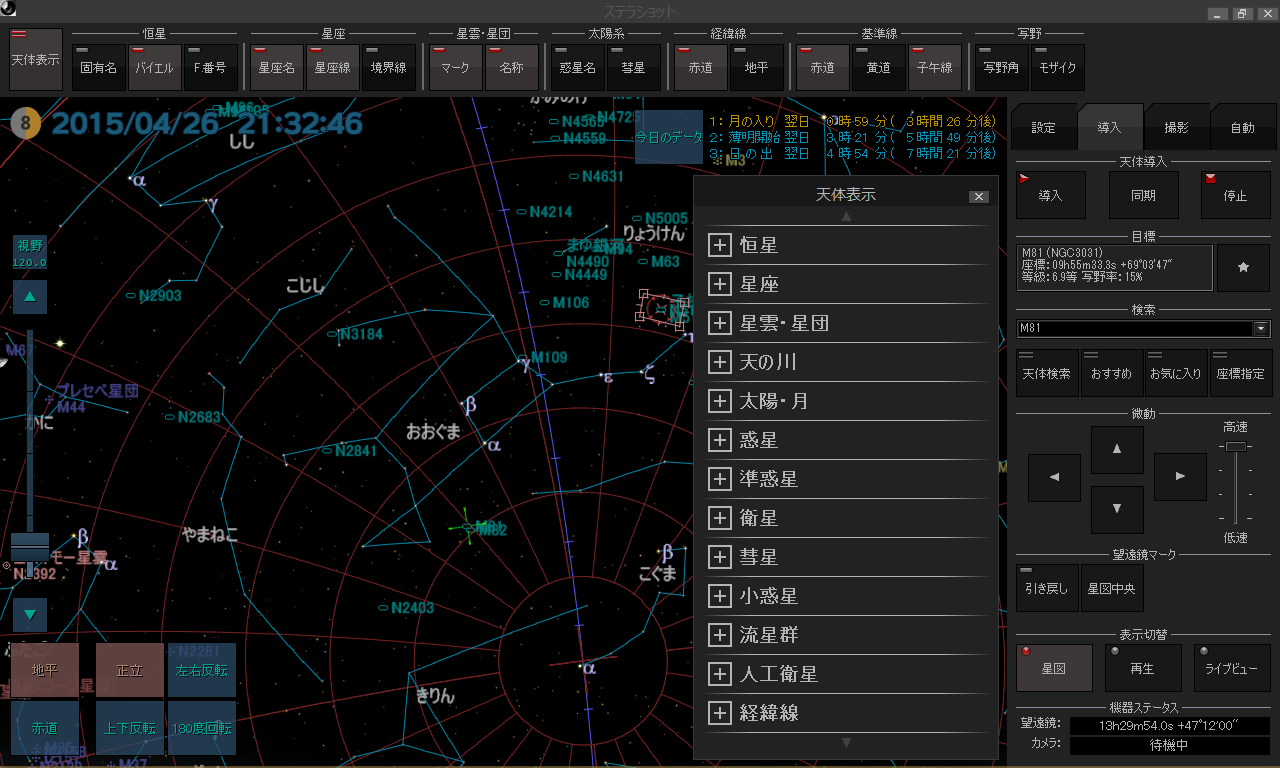1280x768 pixels.
Task: Click the orange number 8 badge
Action: click(27, 124)
